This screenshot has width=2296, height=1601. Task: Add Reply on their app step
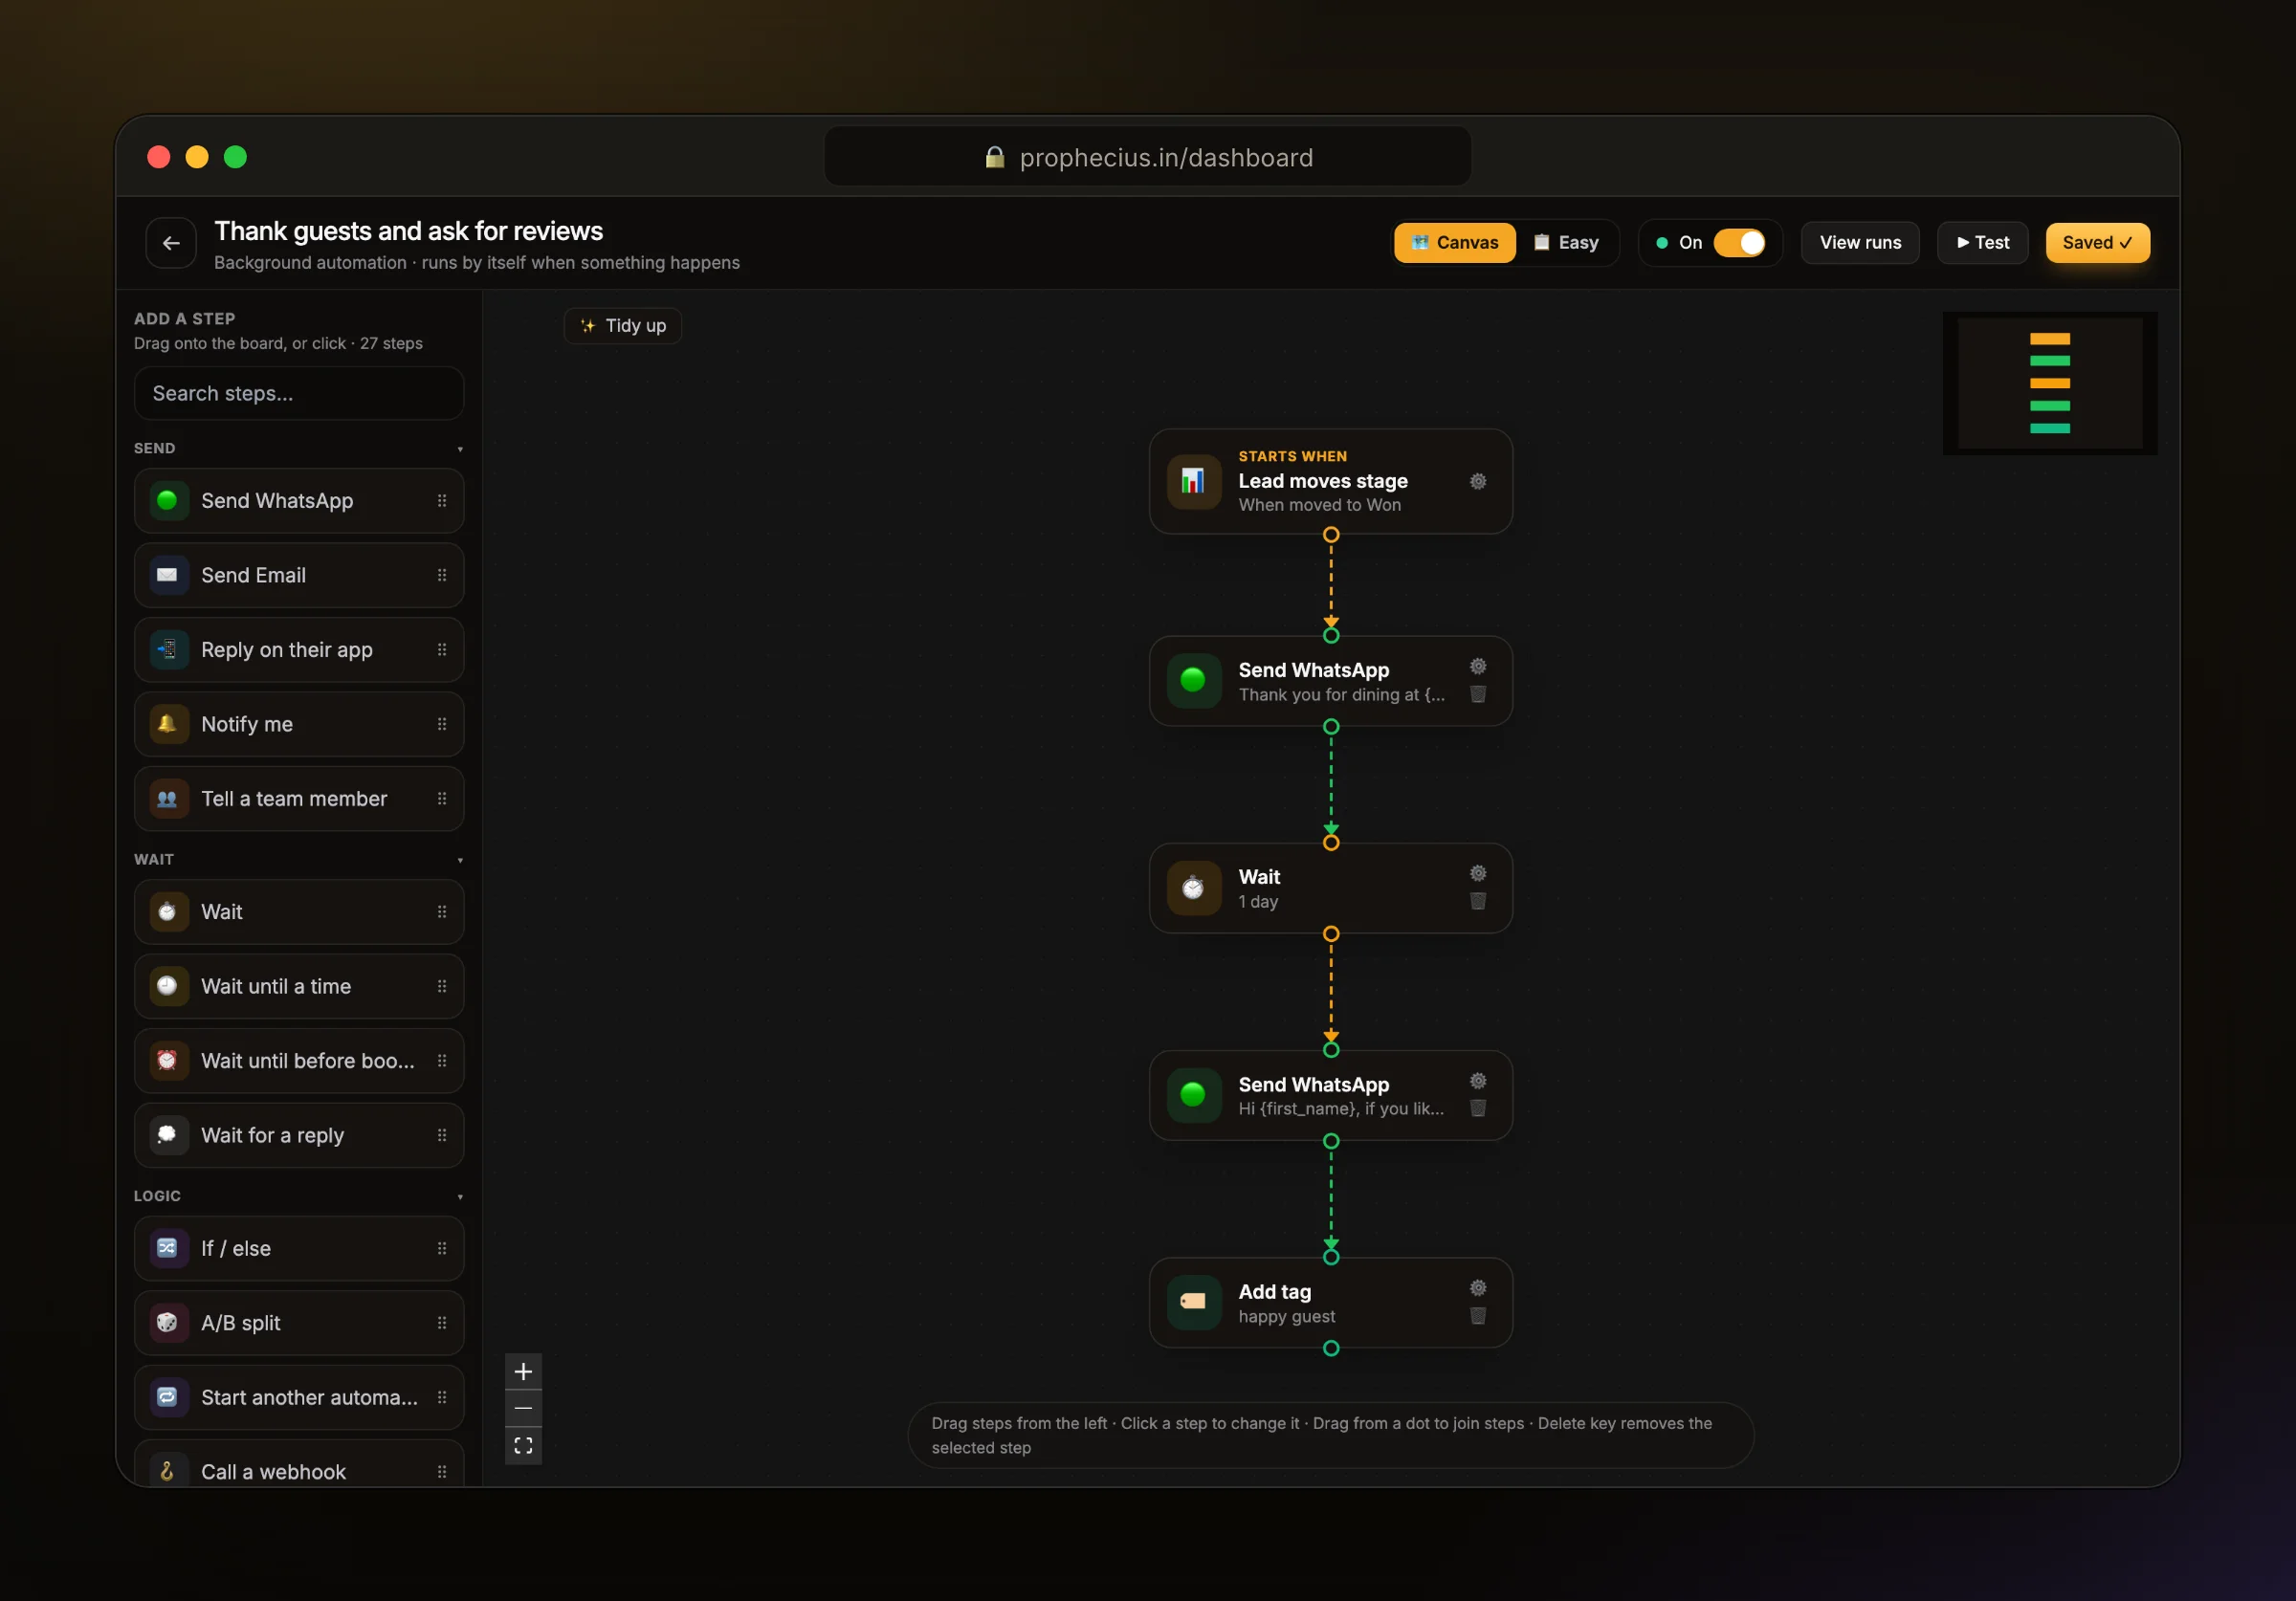pos(299,650)
